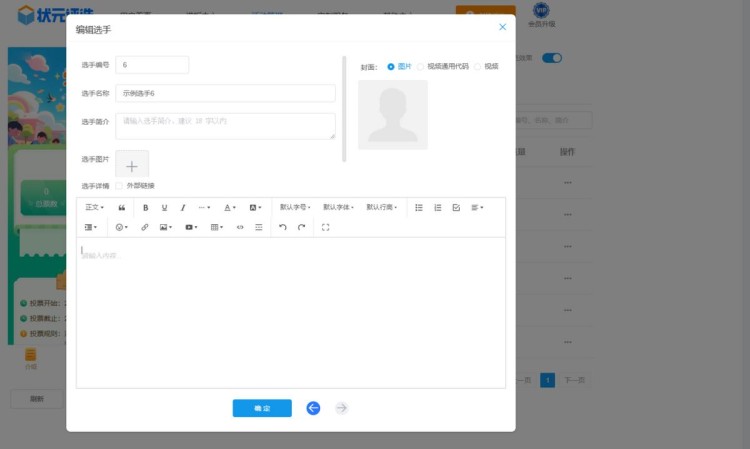Go to previous contestant with blue arrow
Image resolution: width=750 pixels, height=449 pixels.
click(313, 408)
